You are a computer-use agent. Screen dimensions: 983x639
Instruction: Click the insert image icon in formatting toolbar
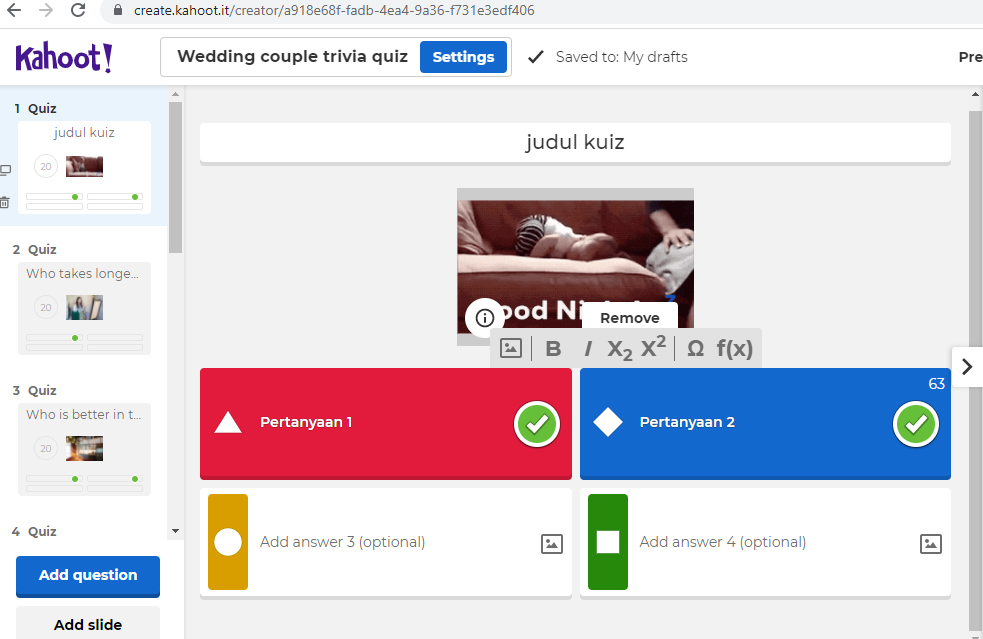pyautogui.click(x=510, y=348)
